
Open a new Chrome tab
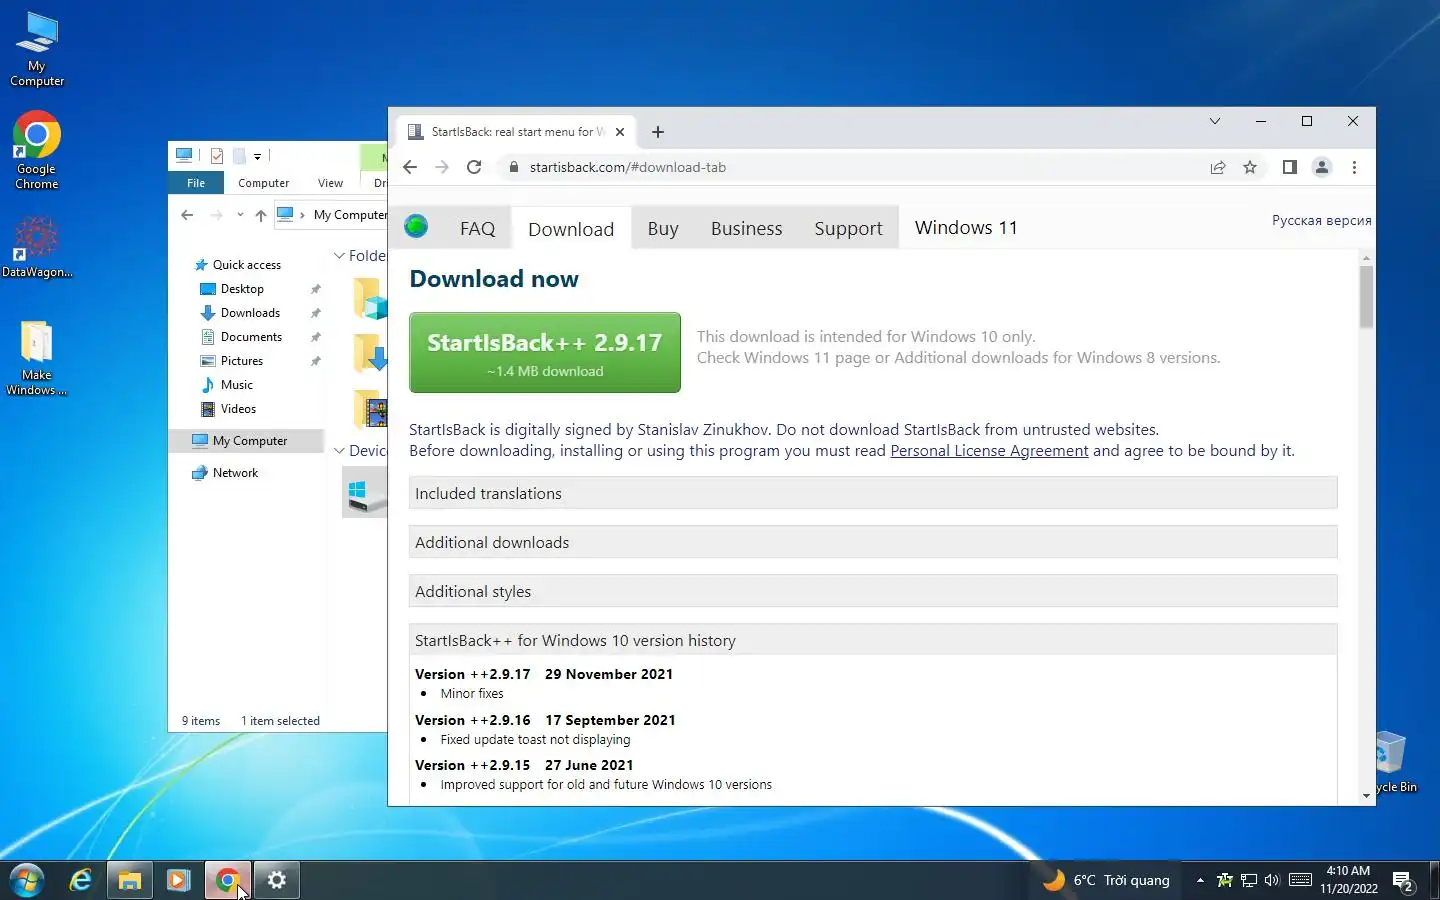point(658,132)
